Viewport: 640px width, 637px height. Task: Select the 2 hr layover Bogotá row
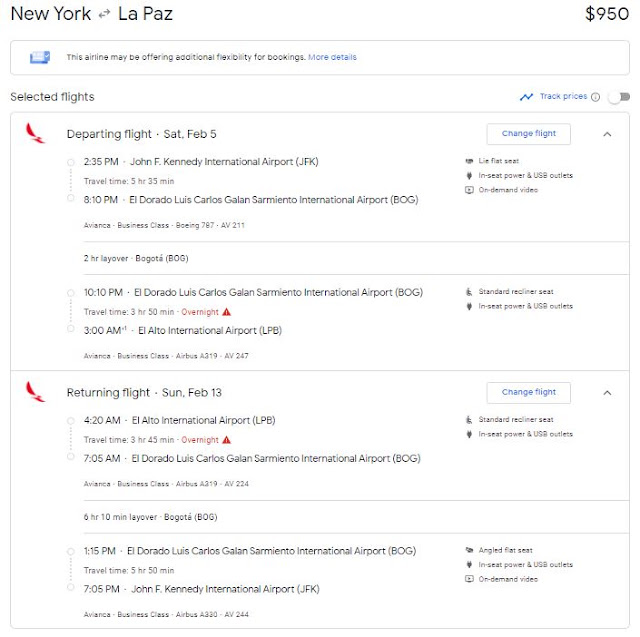pos(356,258)
